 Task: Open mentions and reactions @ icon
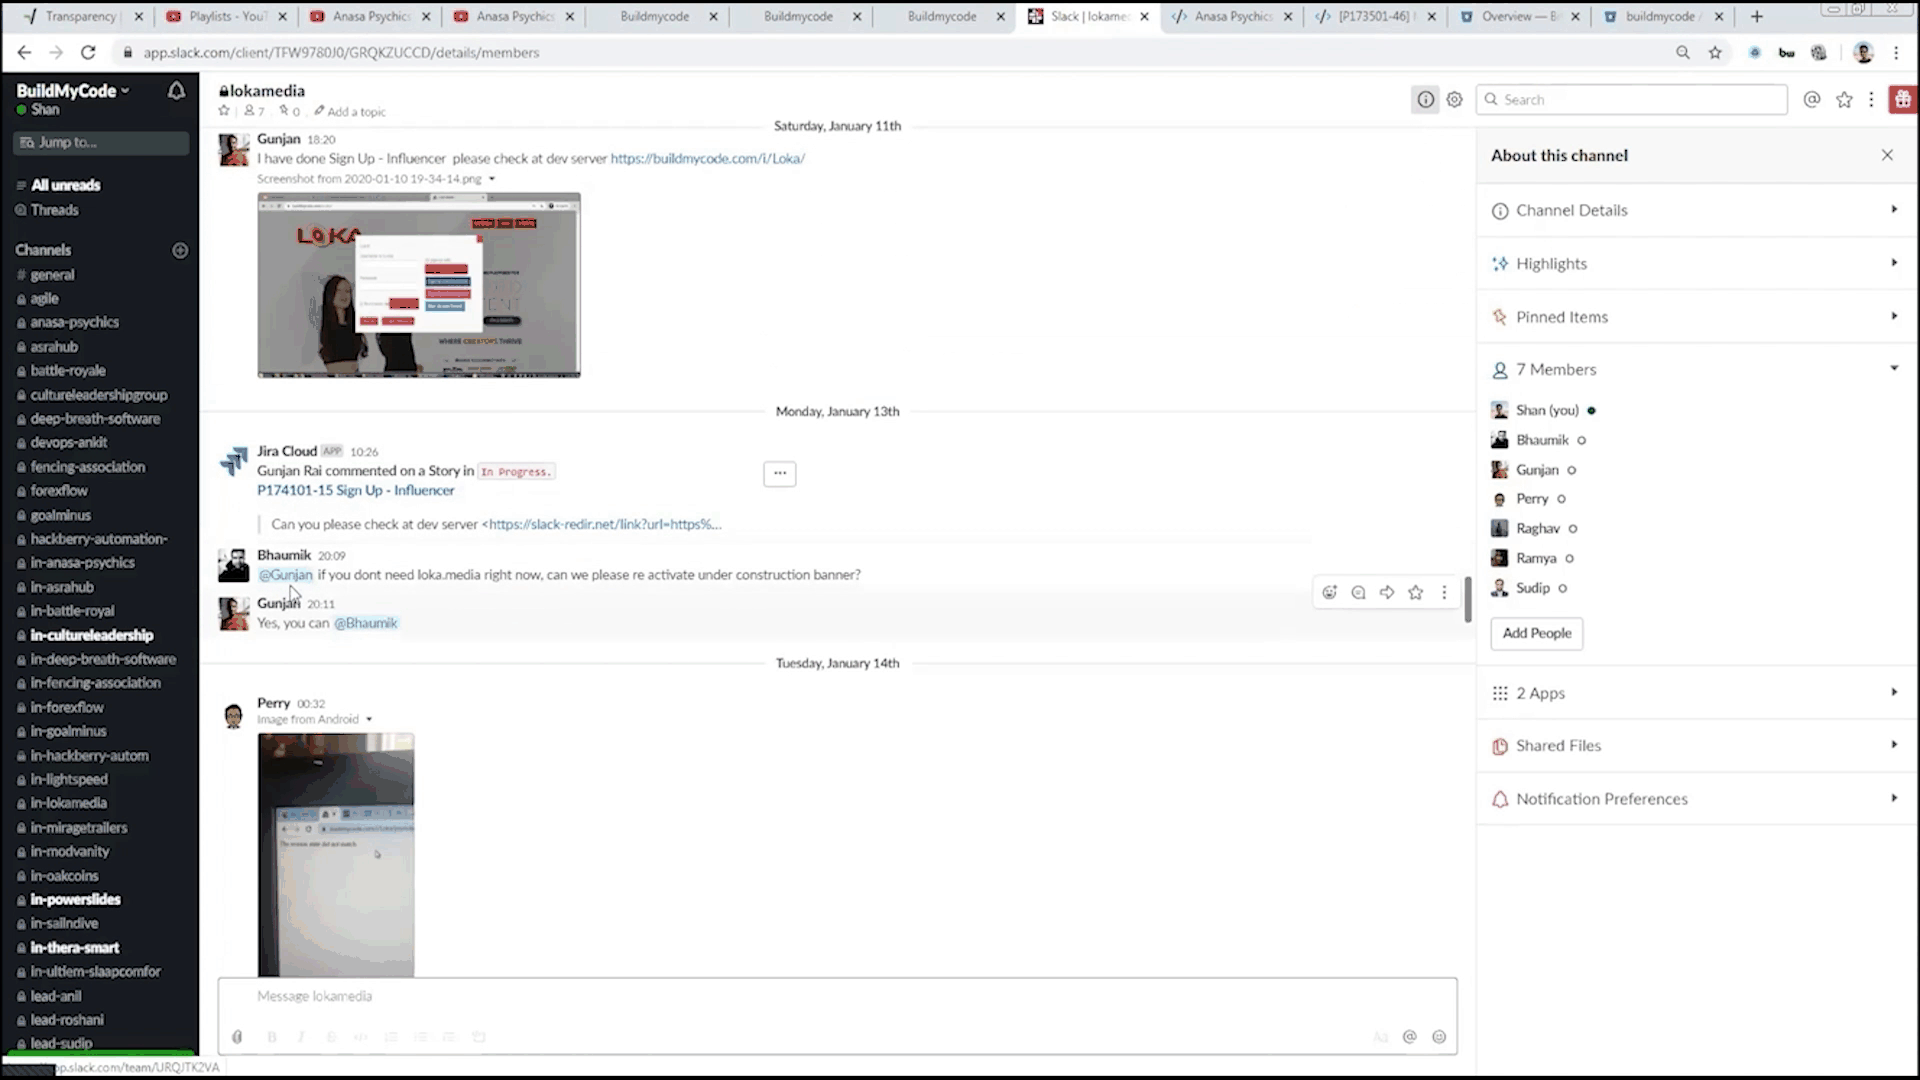1811,99
